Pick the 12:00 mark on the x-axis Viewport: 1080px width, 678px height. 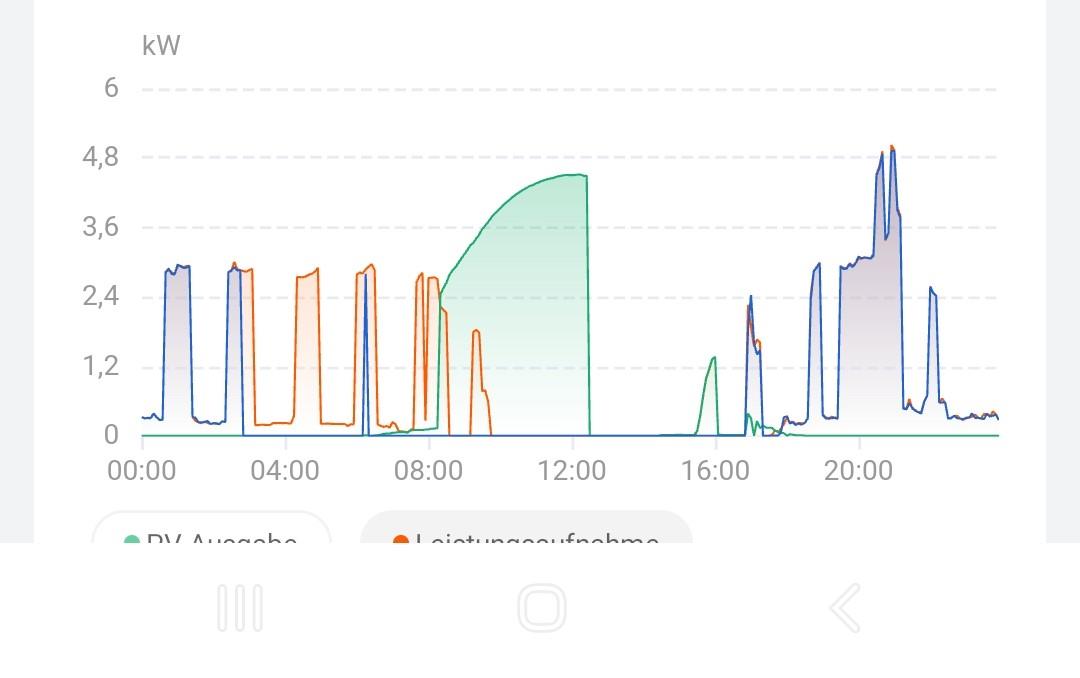(x=572, y=470)
